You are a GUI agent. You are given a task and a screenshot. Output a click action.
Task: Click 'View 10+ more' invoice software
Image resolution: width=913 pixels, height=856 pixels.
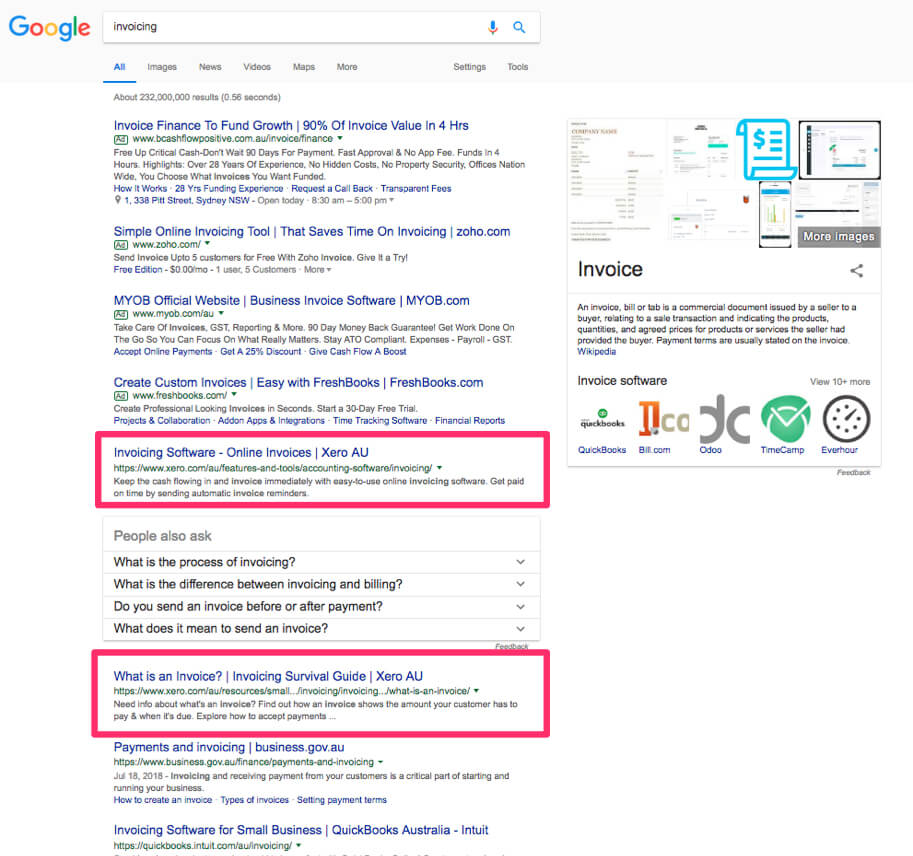tap(840, 382)
